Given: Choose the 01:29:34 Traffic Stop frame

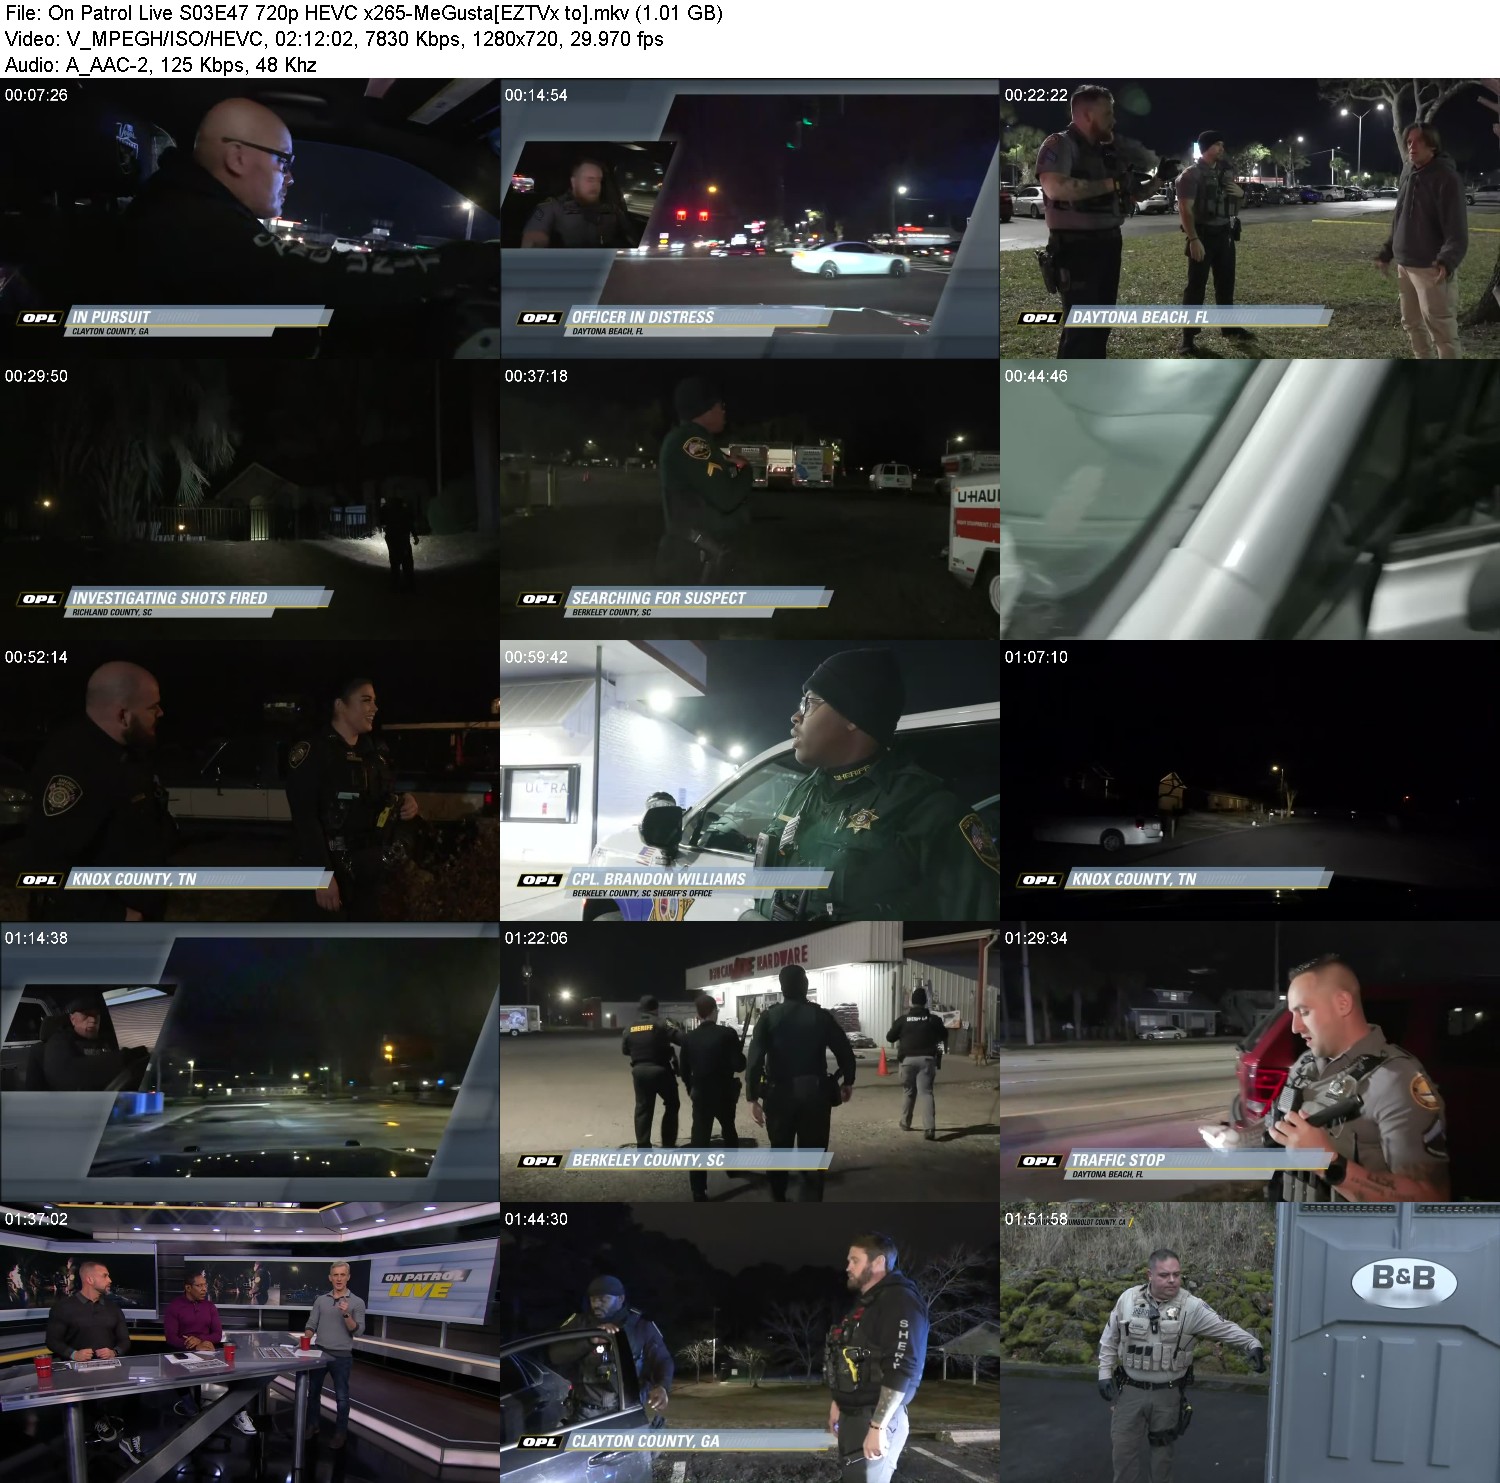Looking at the screenshot, I should (1250, 1062).
